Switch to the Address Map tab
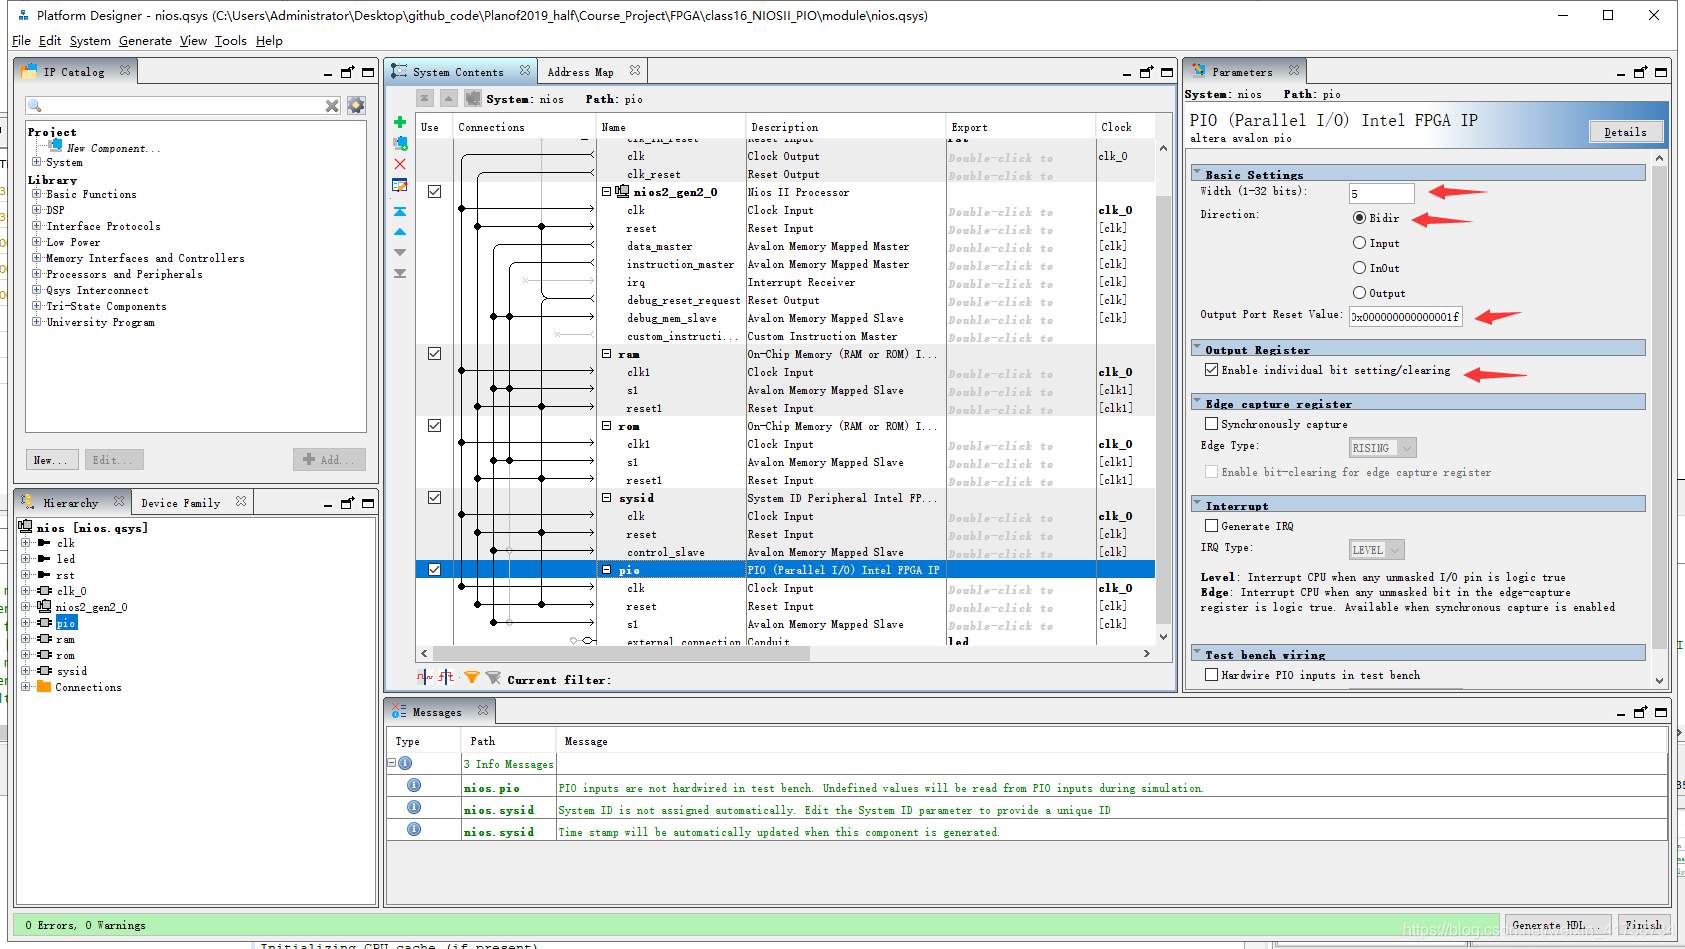 [580, 72]
